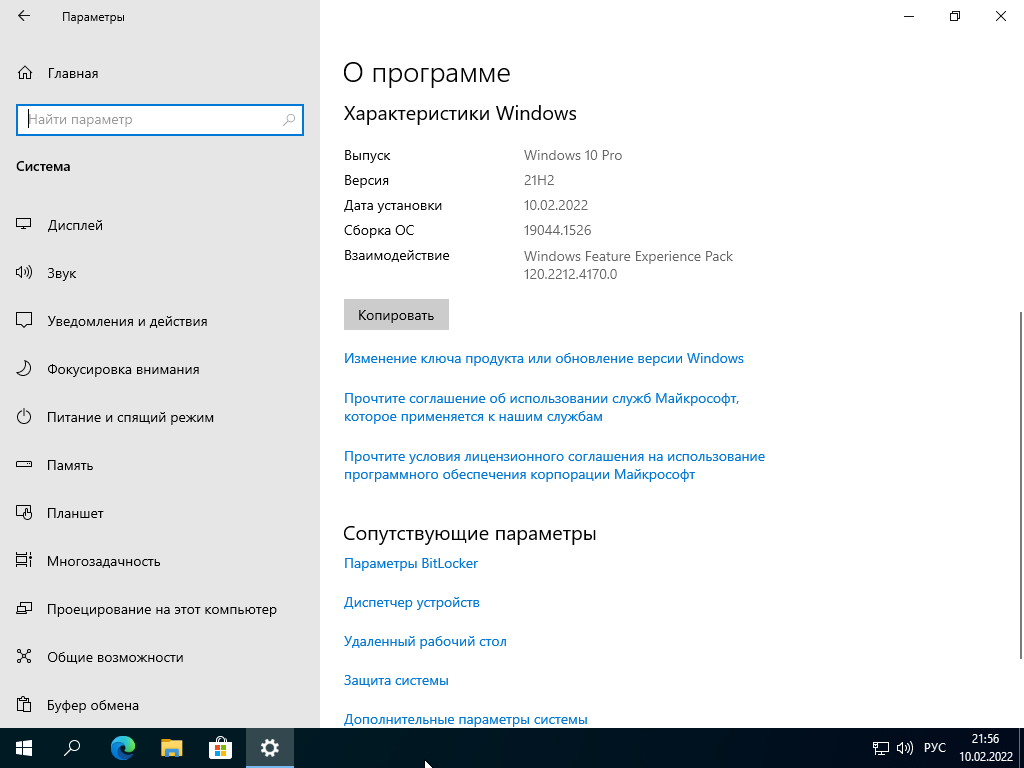
Task: Open the Windows Start menu
Action: [24, 748]
